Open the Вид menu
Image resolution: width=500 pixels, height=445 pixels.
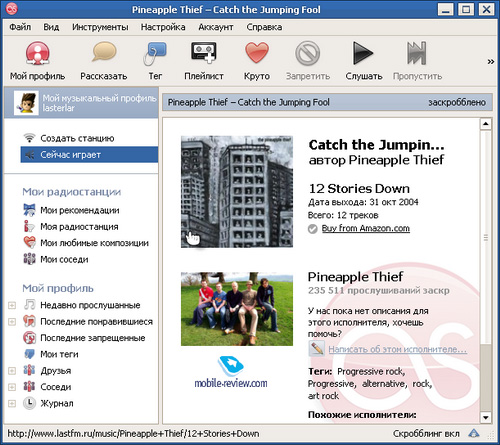(51, 27)
